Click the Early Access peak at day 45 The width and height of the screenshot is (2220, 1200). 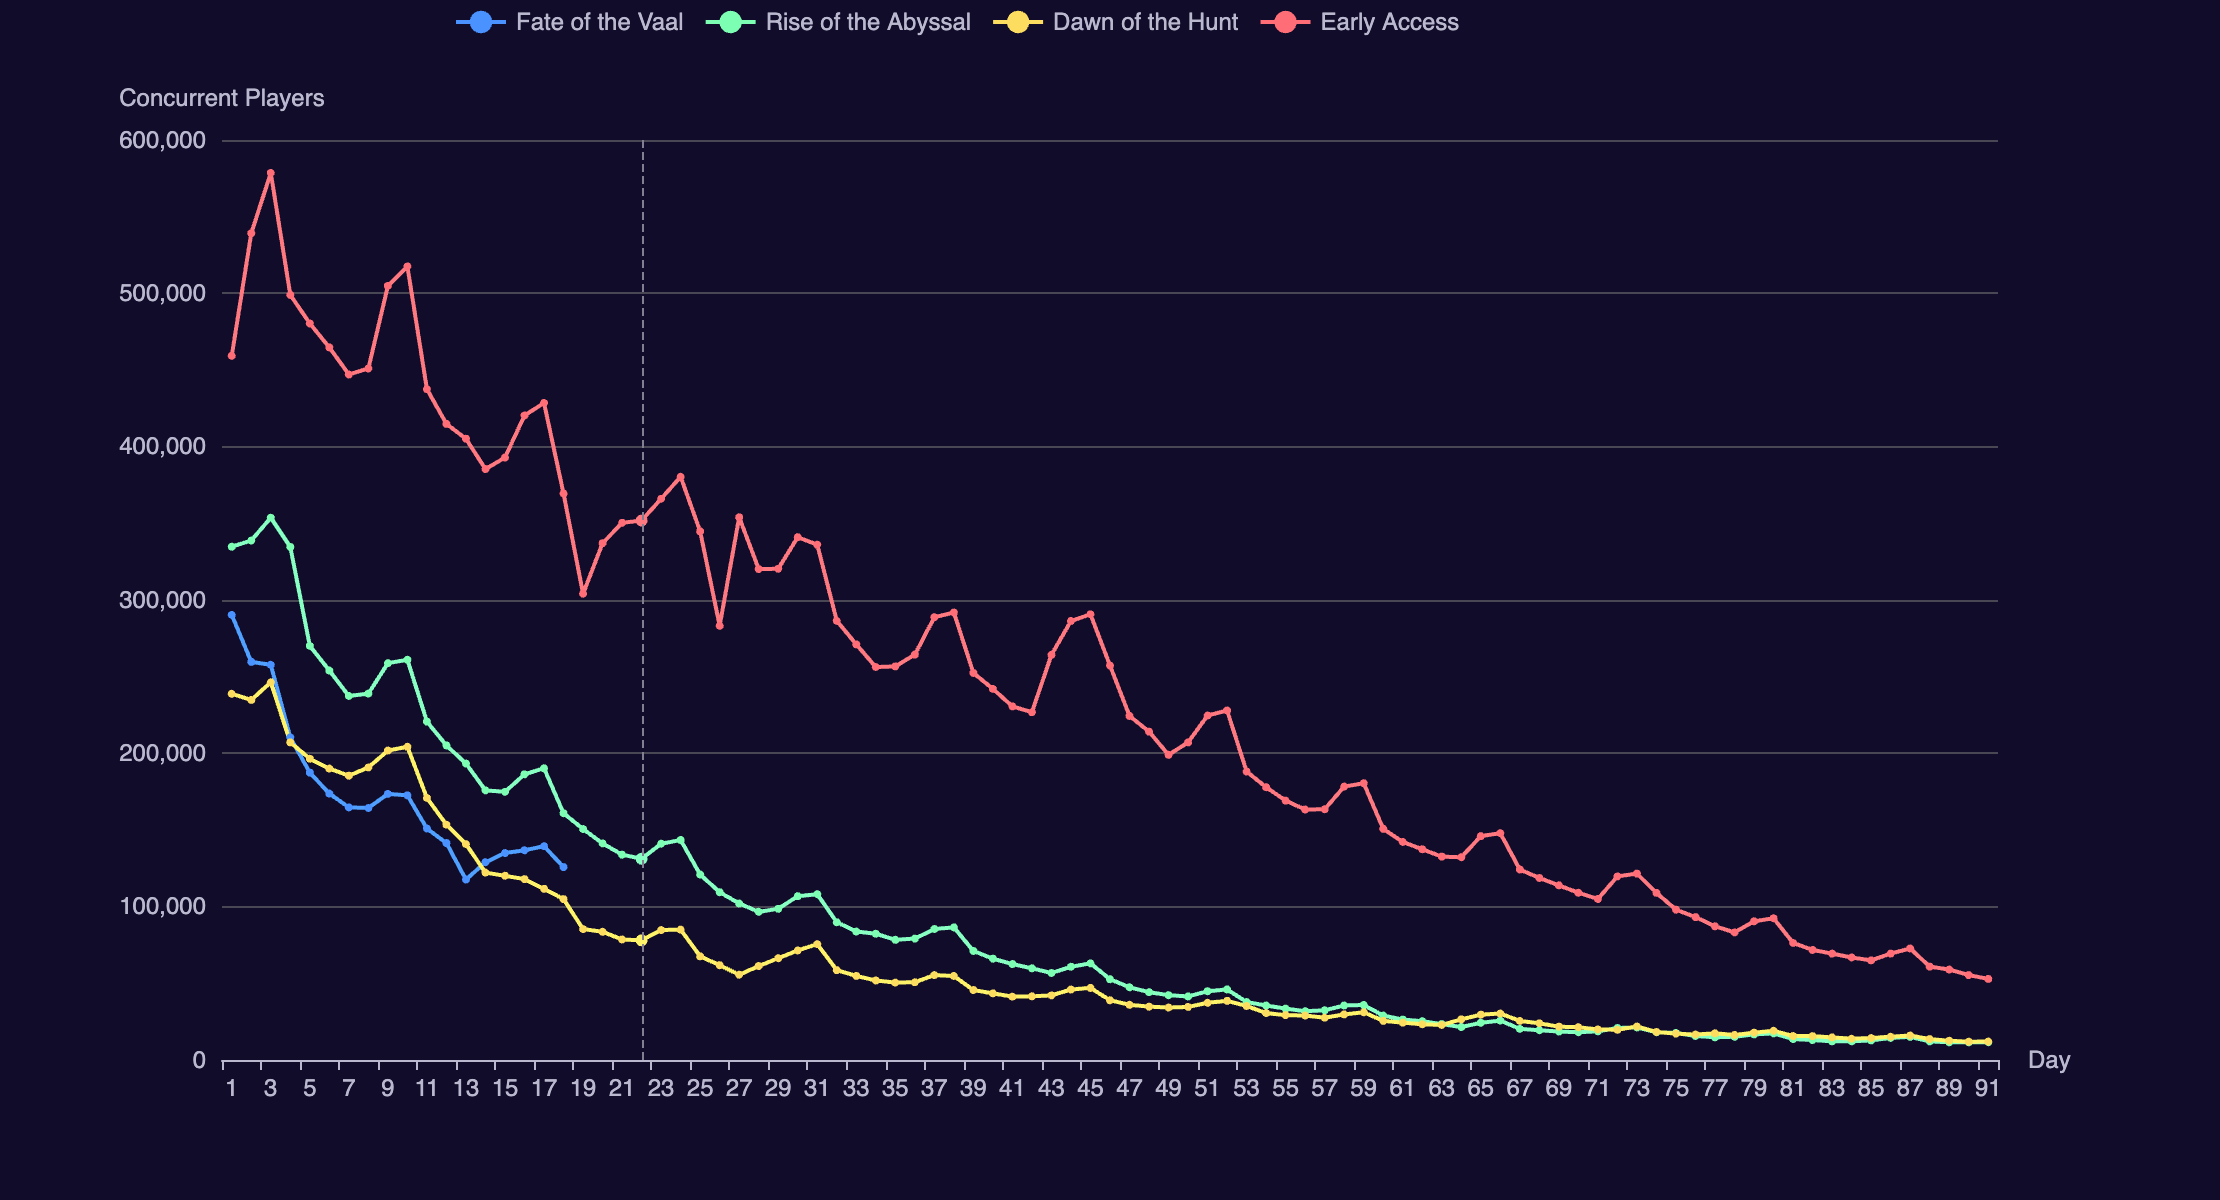click(1090, 614)
